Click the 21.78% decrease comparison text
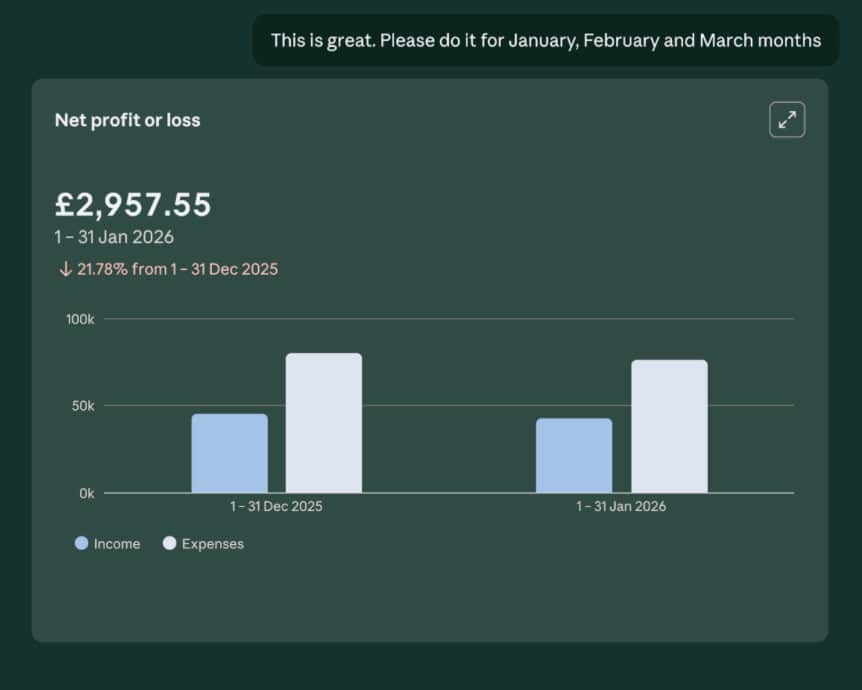Image resolution: width=862 pixels, height=690 pixels. 168,269
